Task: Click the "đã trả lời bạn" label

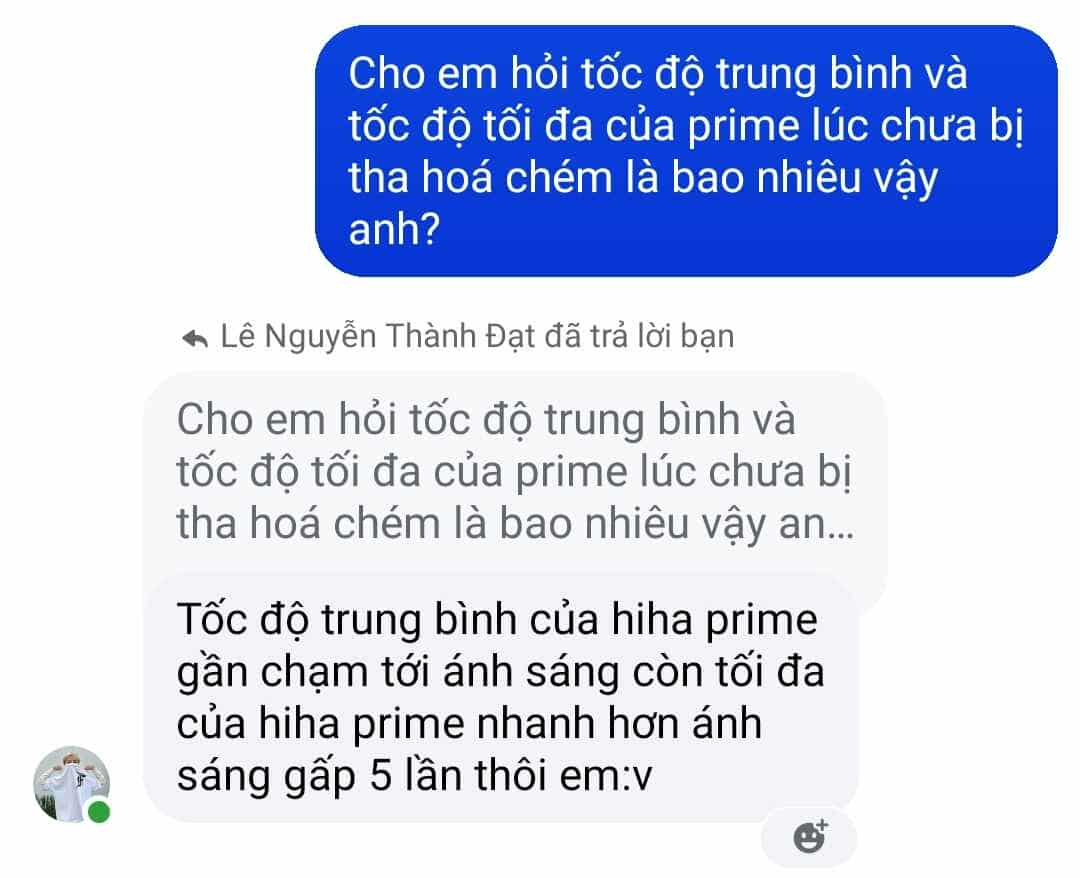Action: (x=639, y=337)
